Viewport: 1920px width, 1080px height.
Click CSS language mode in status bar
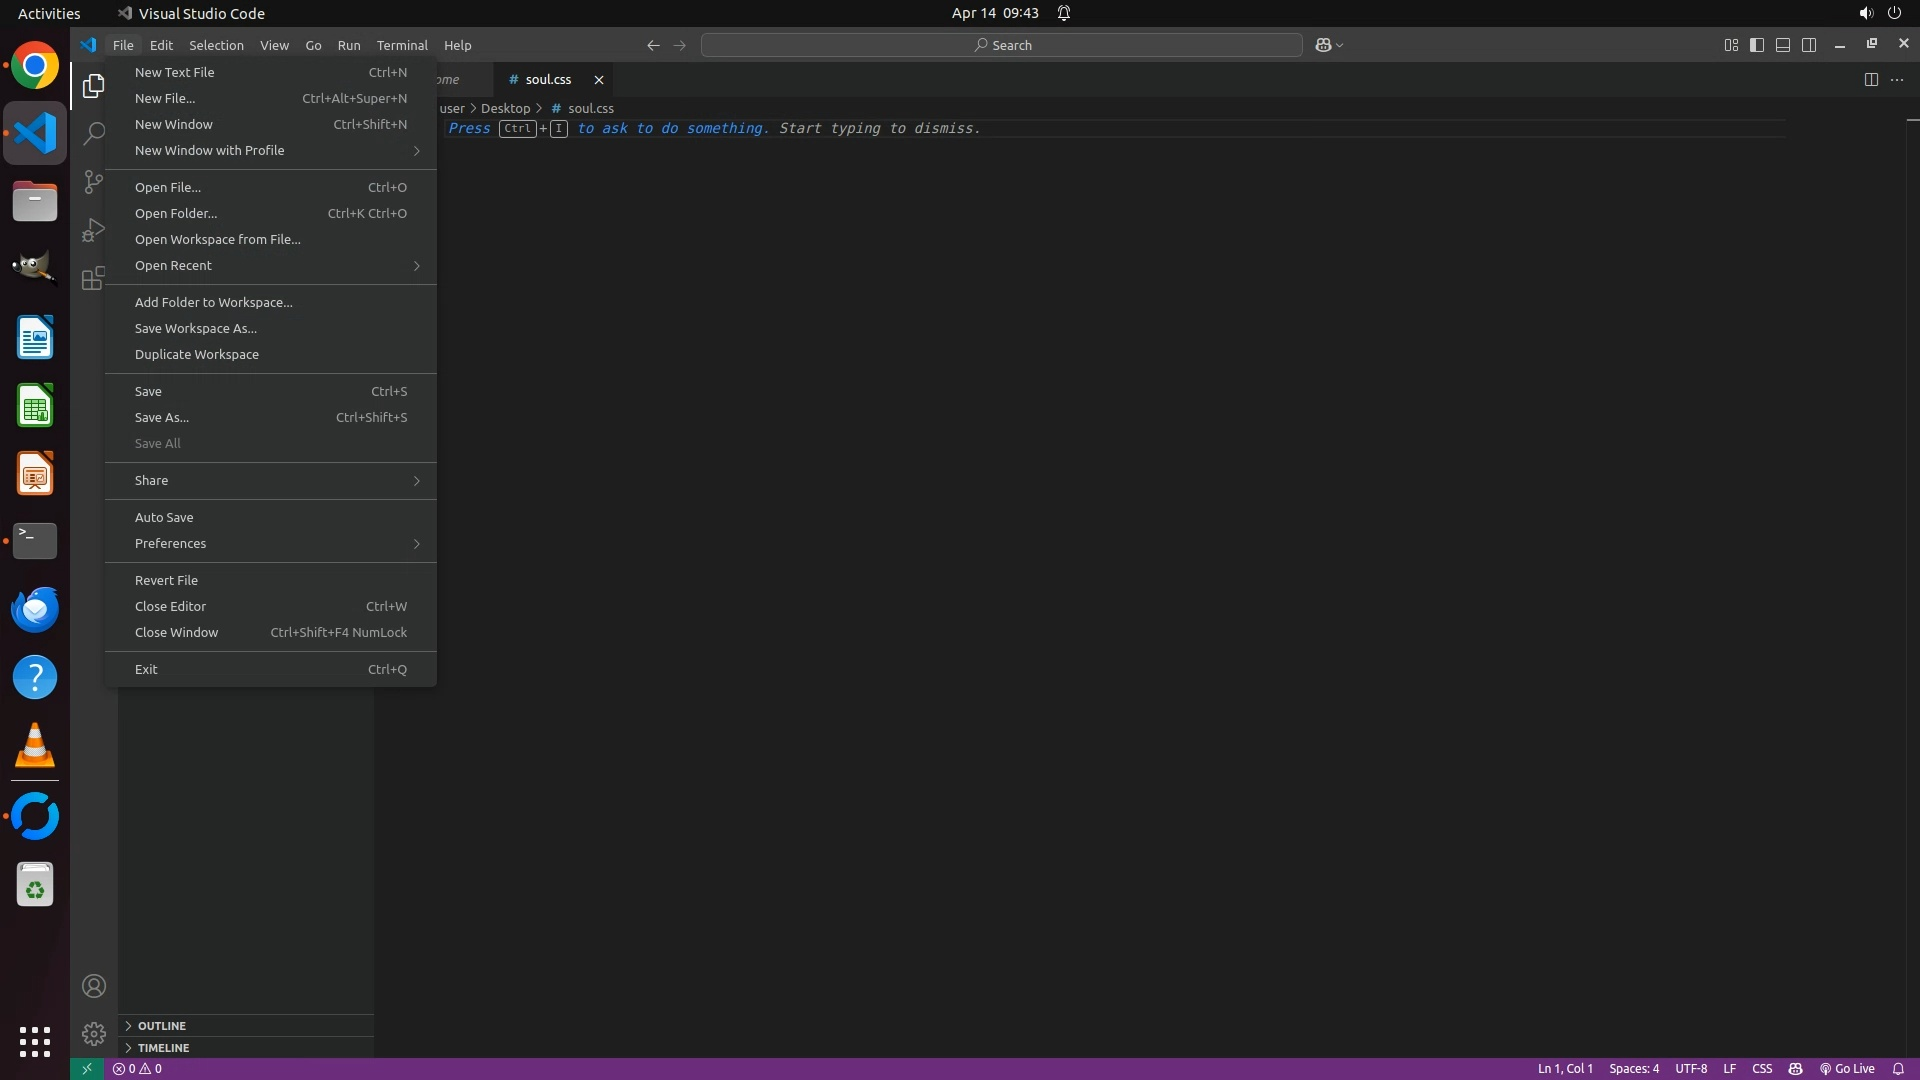point(1762,1069)
